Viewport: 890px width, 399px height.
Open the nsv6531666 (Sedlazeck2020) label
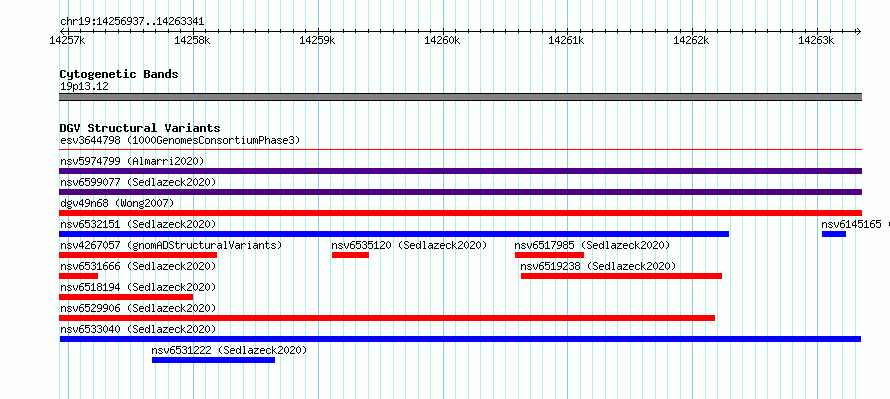(x=138, y=266)
